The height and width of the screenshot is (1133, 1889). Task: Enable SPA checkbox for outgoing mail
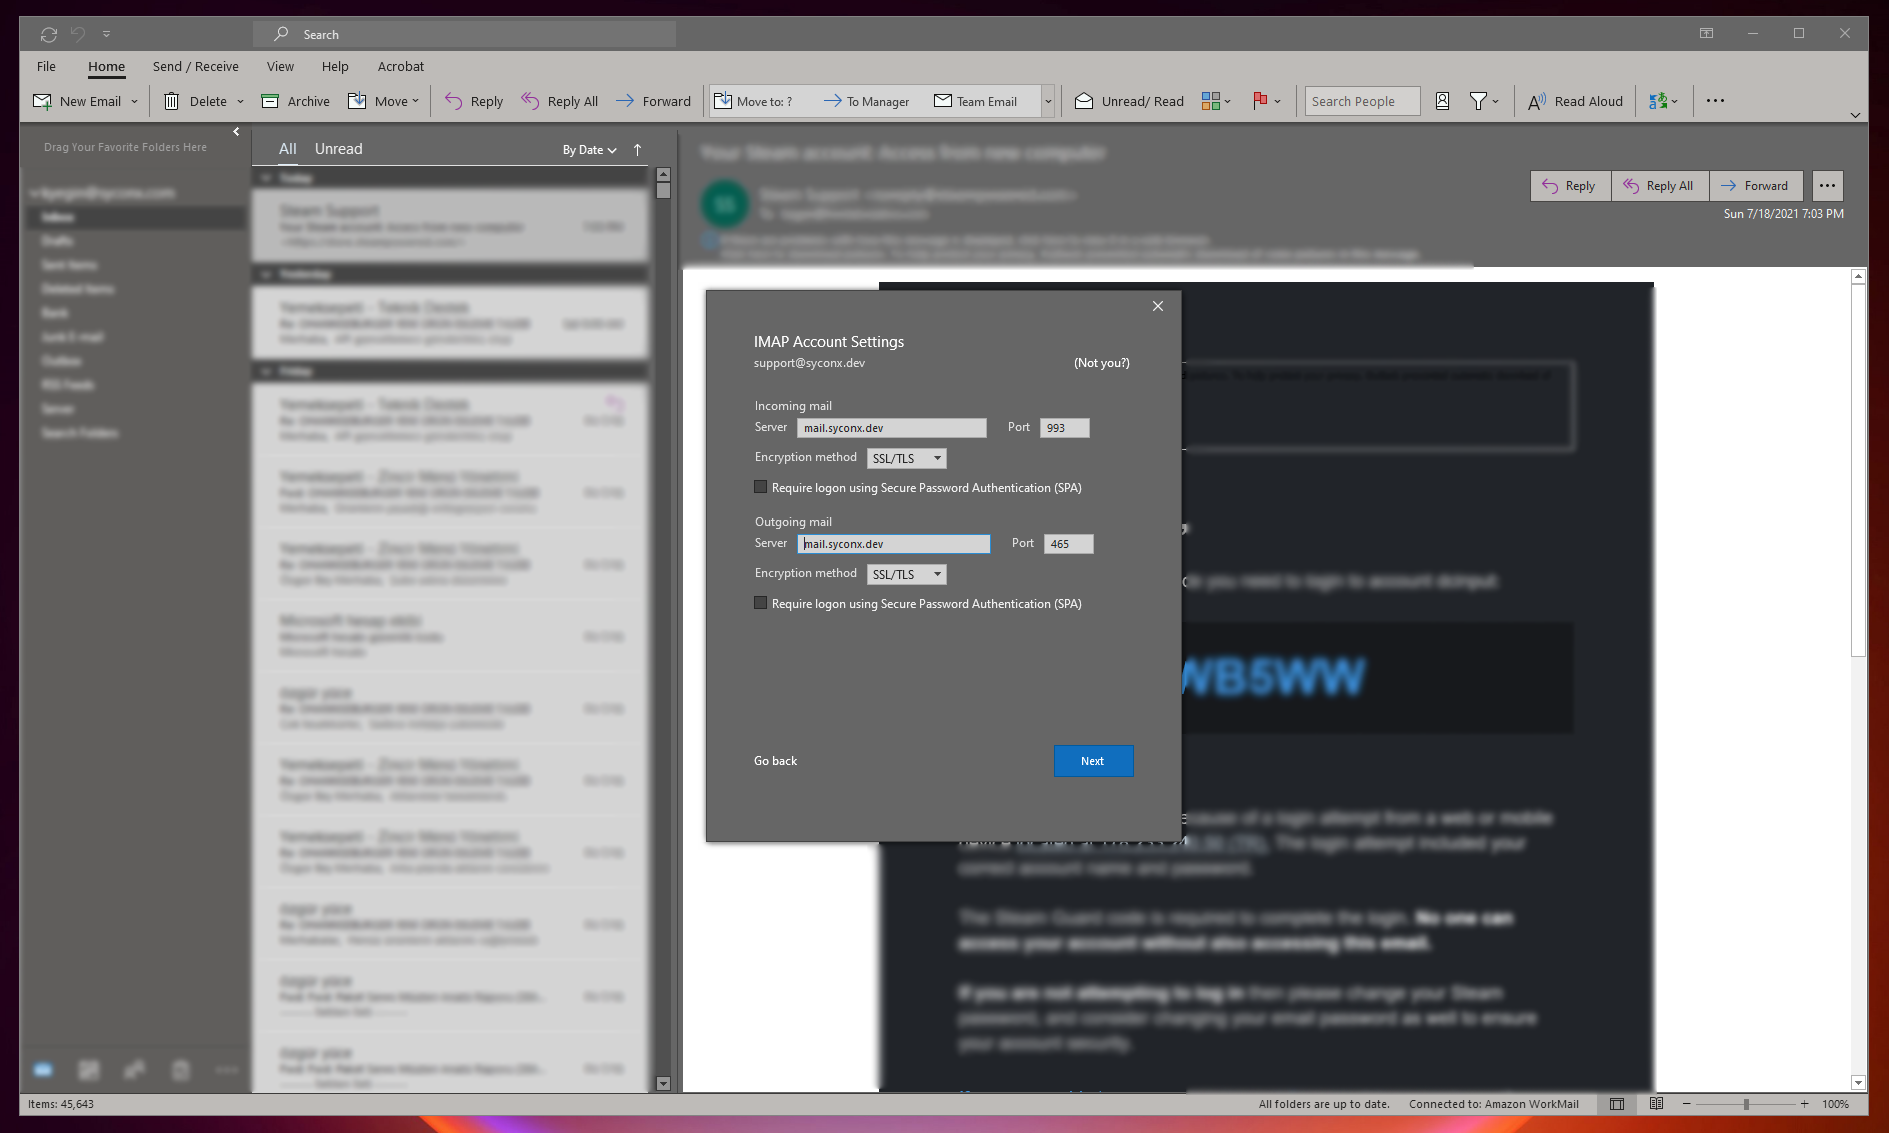click(x=760, y=604)
